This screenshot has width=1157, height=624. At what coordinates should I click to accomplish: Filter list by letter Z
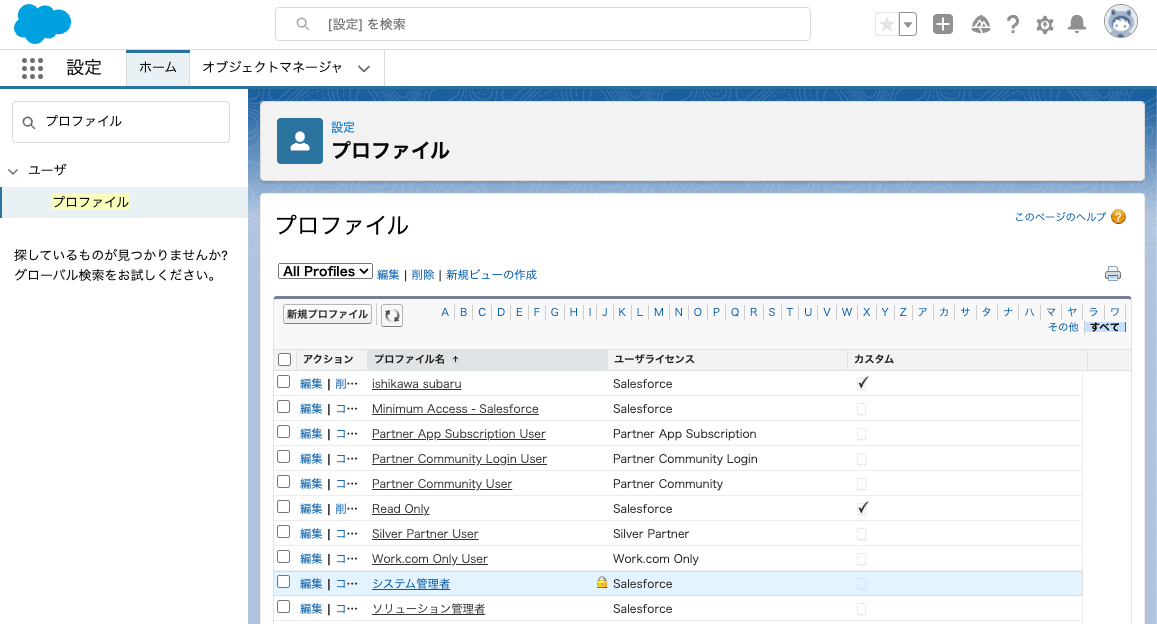(x=902, y=312)
